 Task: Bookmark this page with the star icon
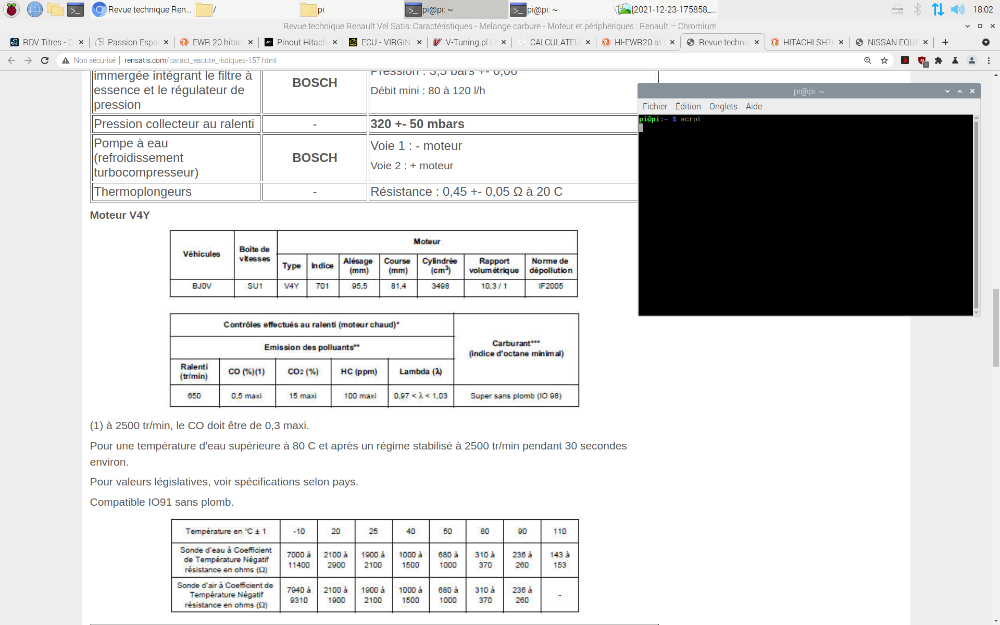pyautogui.click(x=885, y=60)
